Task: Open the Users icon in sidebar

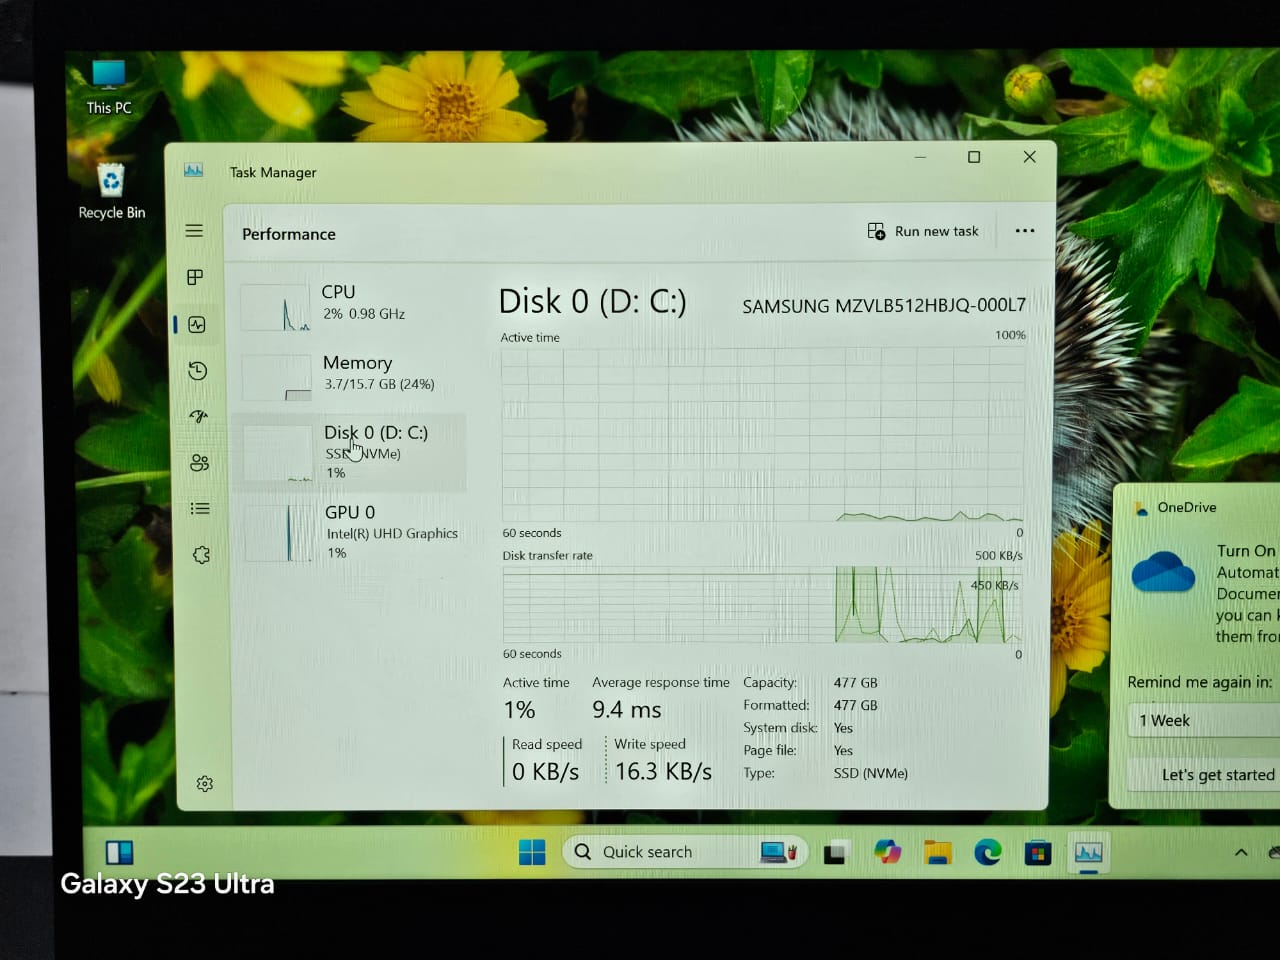Action: 200,462
